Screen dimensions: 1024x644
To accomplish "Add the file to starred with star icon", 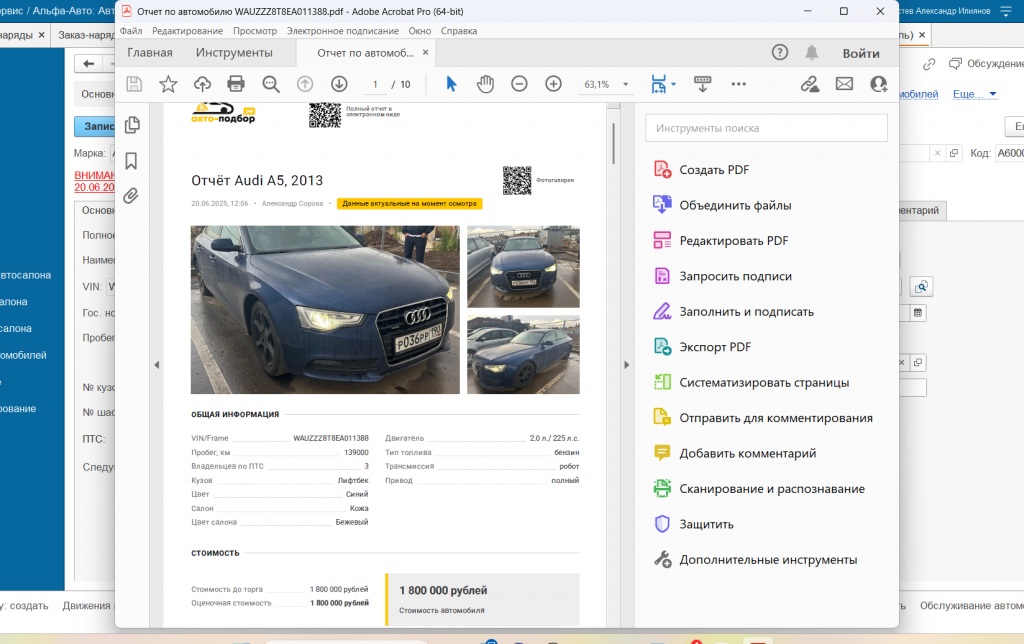I will 168,84.
